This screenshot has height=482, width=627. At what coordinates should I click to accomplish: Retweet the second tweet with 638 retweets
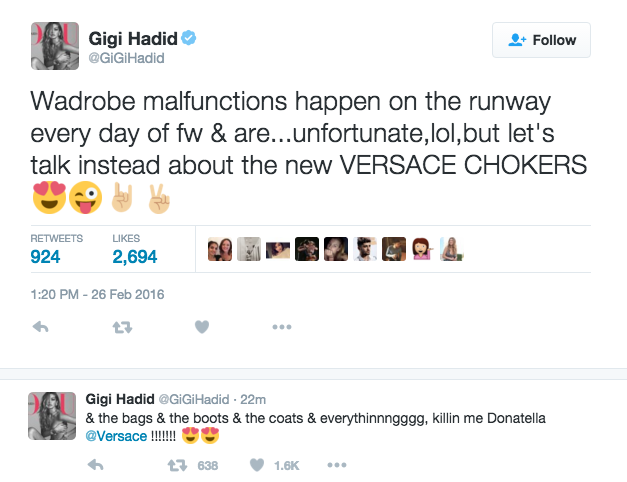[x=176, y=465]
